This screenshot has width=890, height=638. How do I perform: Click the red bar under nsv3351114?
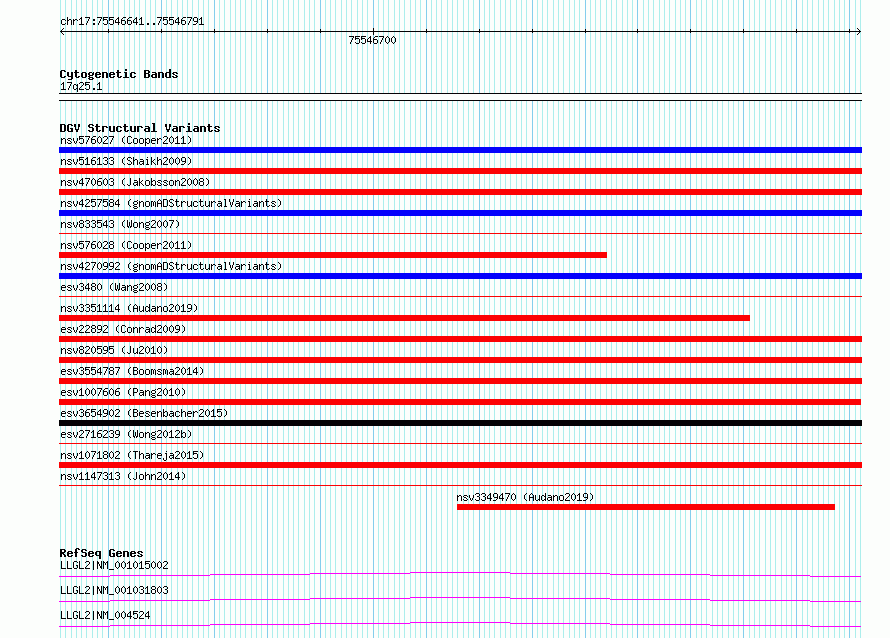[x=405, y=318]
